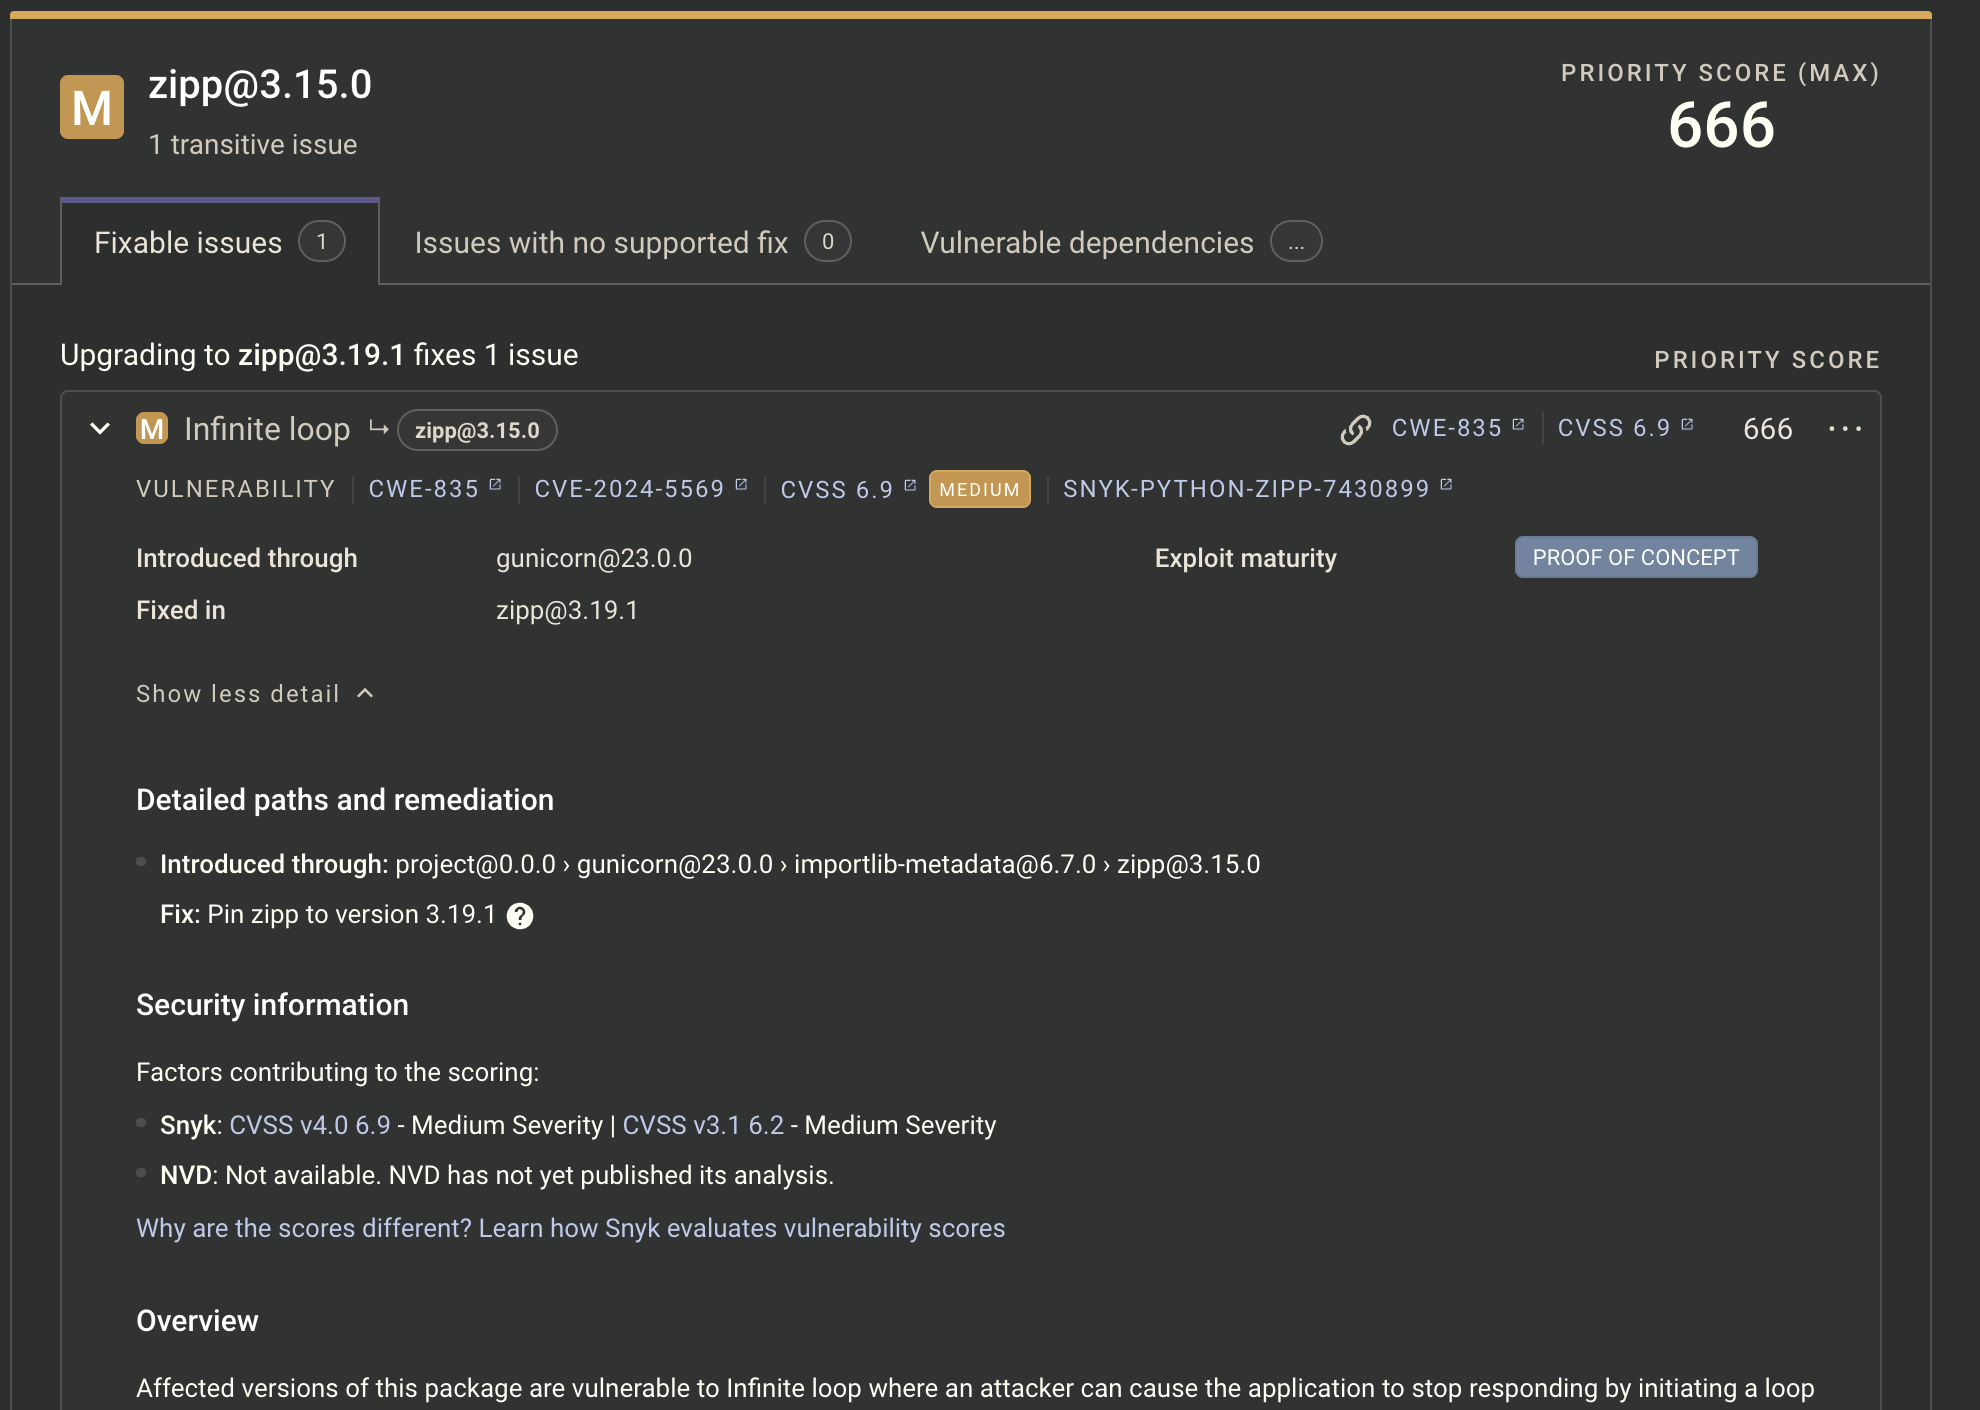1980x1410 pixels.
Task: Click the 1 transitive issue text
Action: tap(253, 145)
